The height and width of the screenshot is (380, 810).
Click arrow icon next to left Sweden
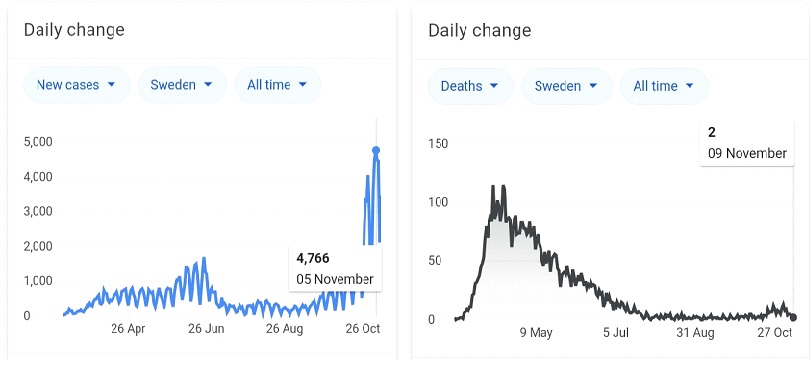pyautogui.click(x=208, y=85)
